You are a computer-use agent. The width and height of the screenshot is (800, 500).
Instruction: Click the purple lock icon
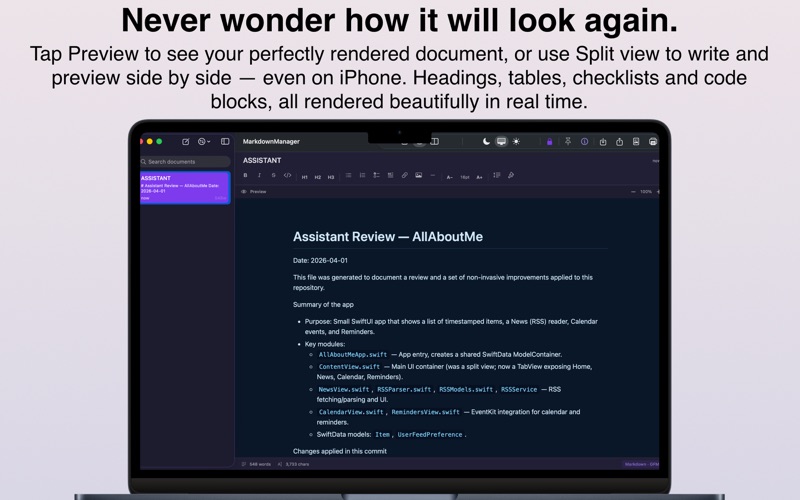pos(549,142)
